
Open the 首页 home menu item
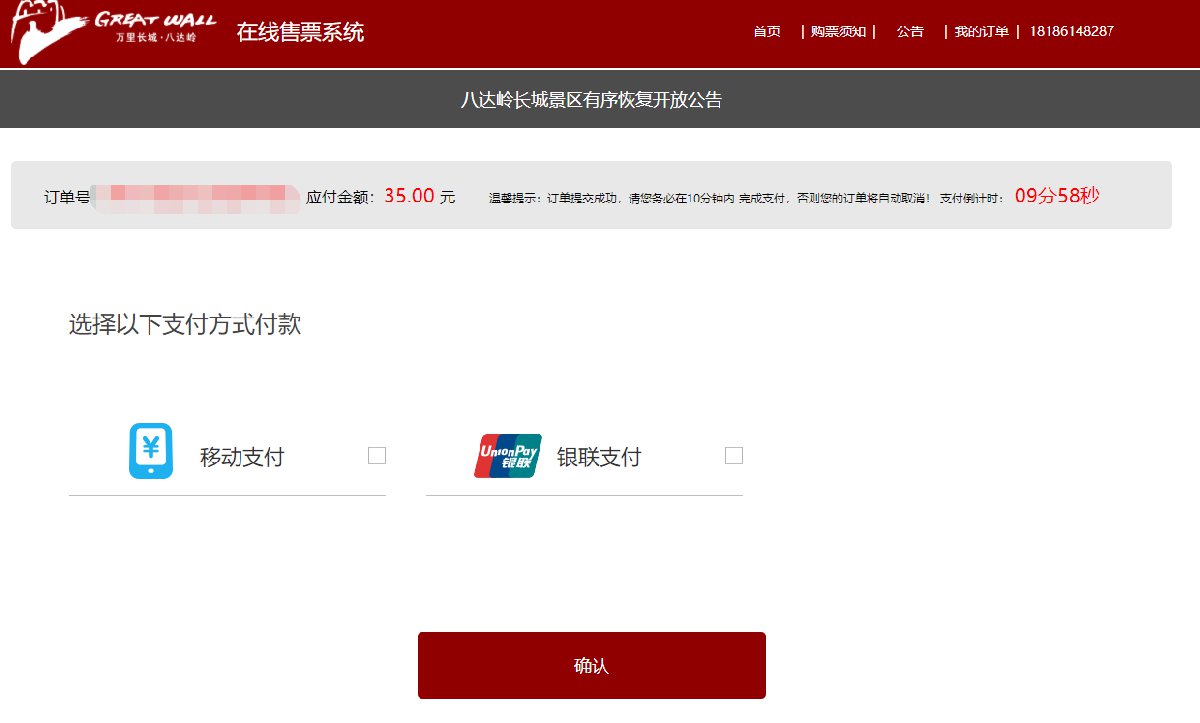click(767, 31)
